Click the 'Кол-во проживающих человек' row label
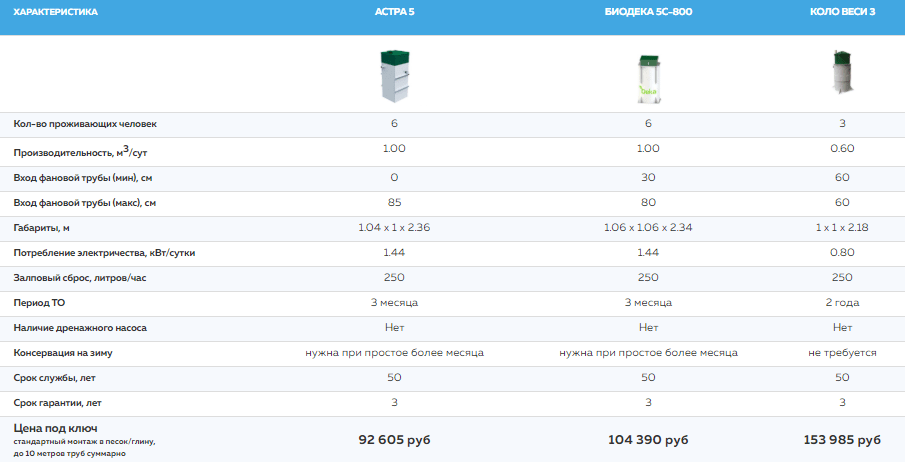 (x=85, y=124)
